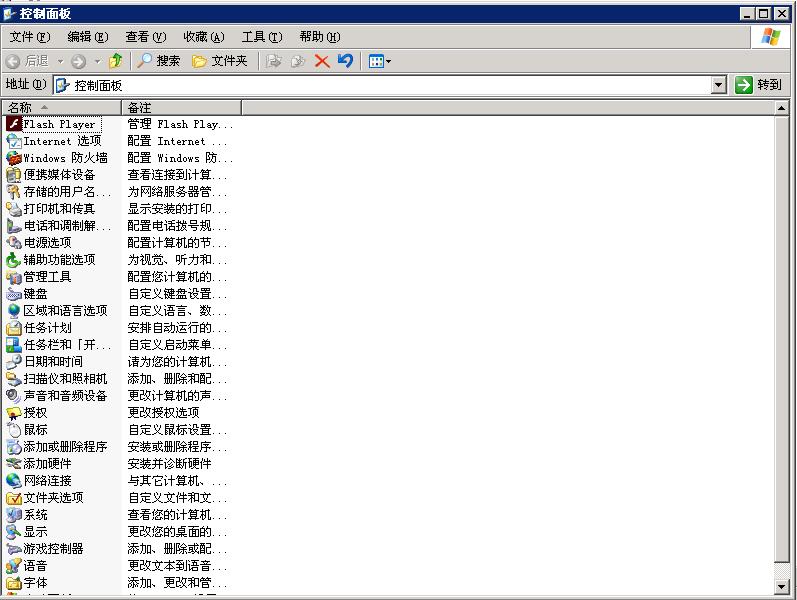Open the Windows 防火墙 icon
The width and height of the screenshot is (797, 600).
[x=14, y=158]
